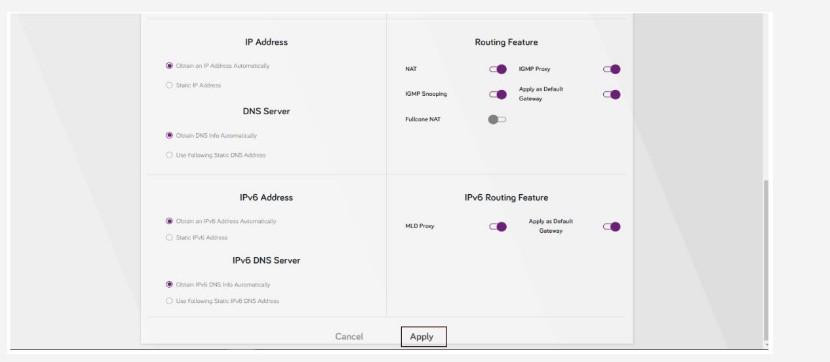Turn off IGMP Snooping switch
830x362 pixels.
tap(498, 95)
